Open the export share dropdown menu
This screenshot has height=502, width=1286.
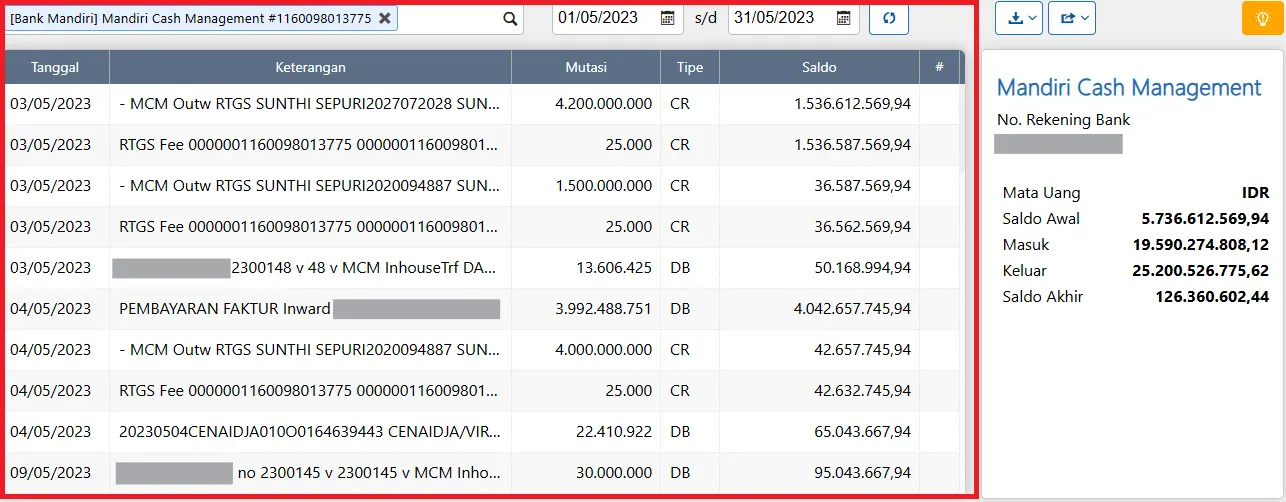tap(1071, 18)
